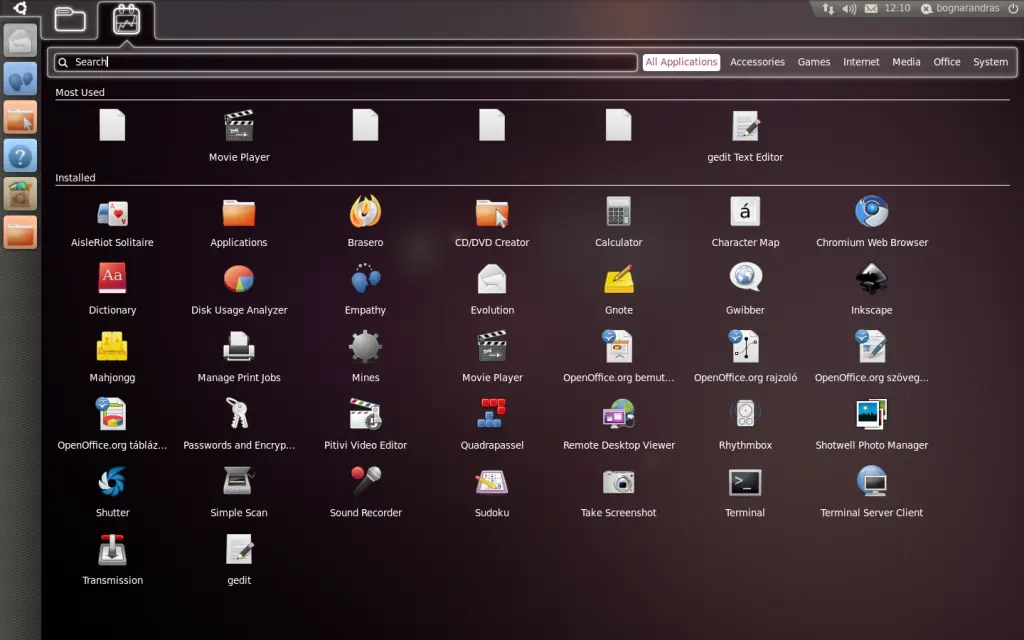
Task: Launch Chromium Web Browser
Action: pos(872,223)
